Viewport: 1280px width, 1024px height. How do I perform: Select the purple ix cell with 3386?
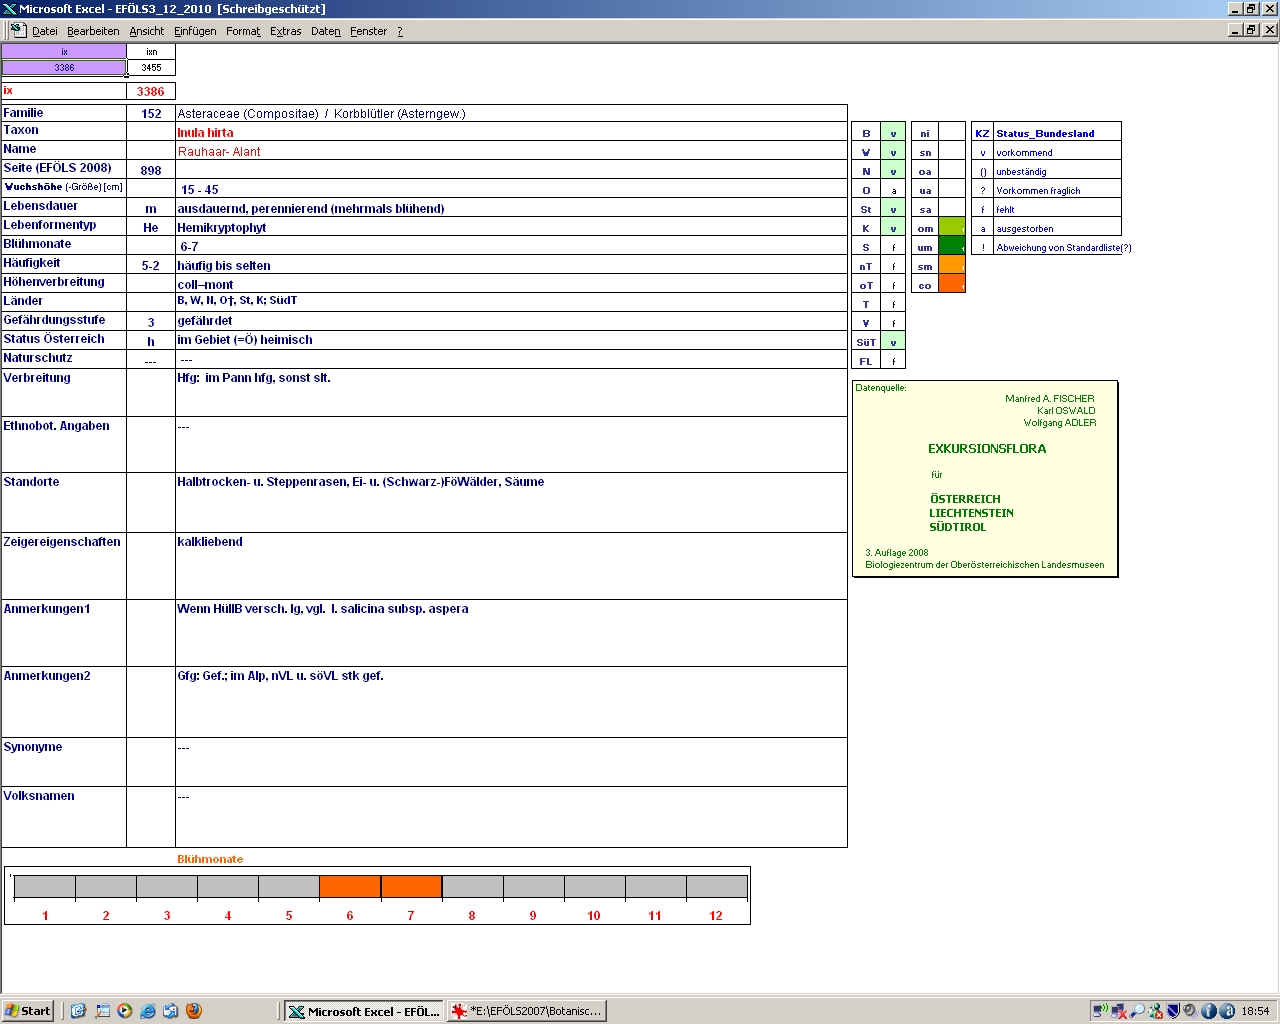point(64,68)
